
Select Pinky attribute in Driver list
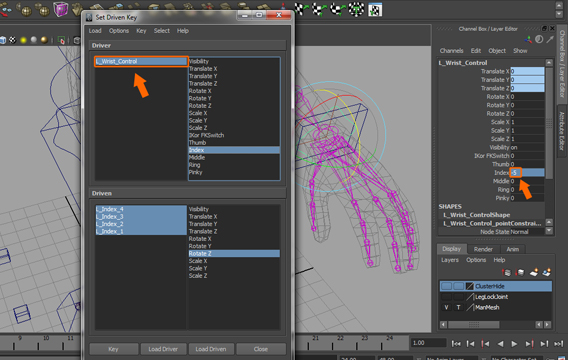pyautogui.click(x=234, y=172)
